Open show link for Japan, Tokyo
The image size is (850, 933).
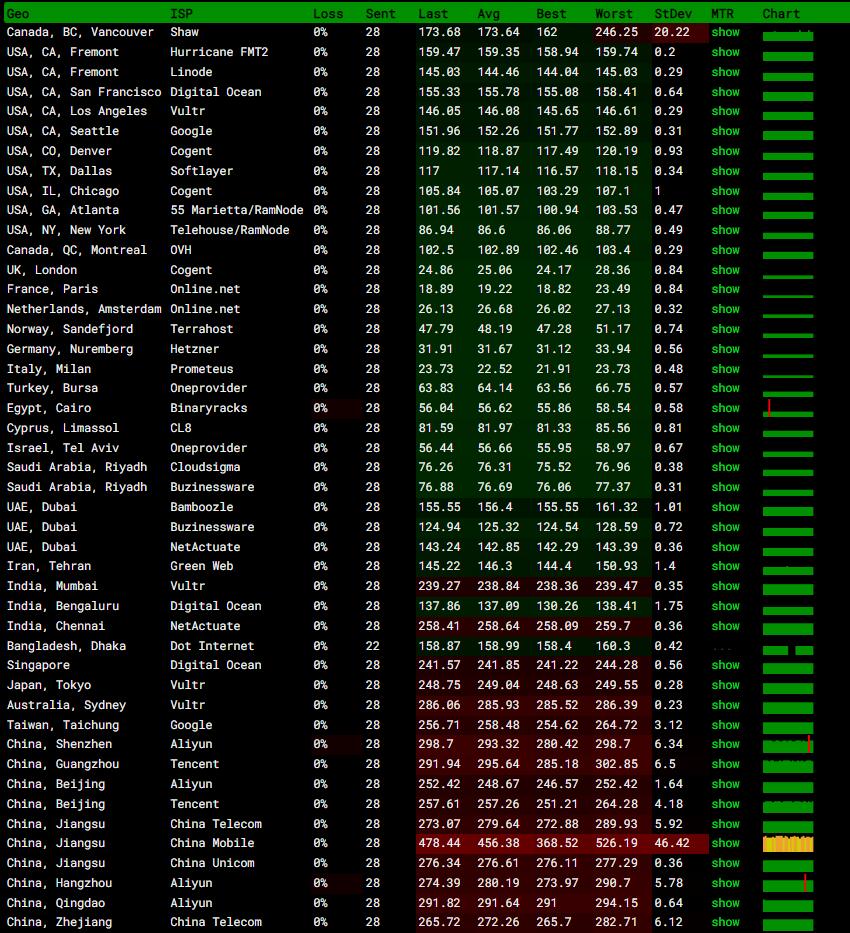coord(725,685)
